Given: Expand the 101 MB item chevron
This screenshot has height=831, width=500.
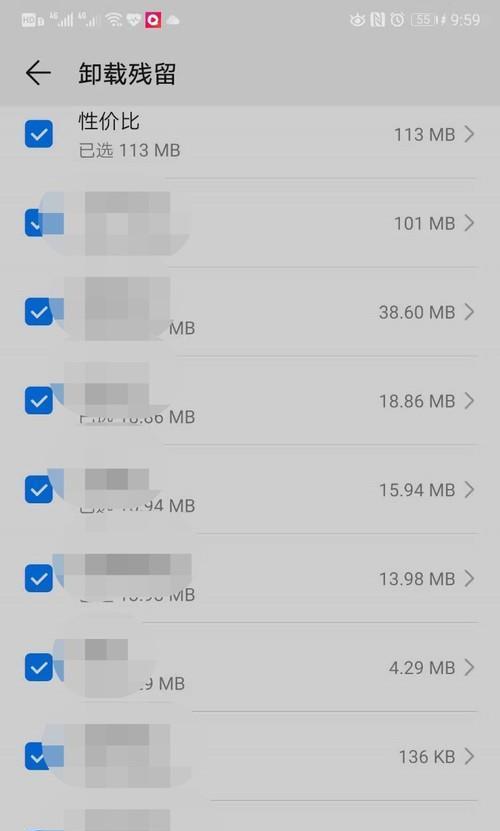Looking at the screenshot, I should [469, 223].
